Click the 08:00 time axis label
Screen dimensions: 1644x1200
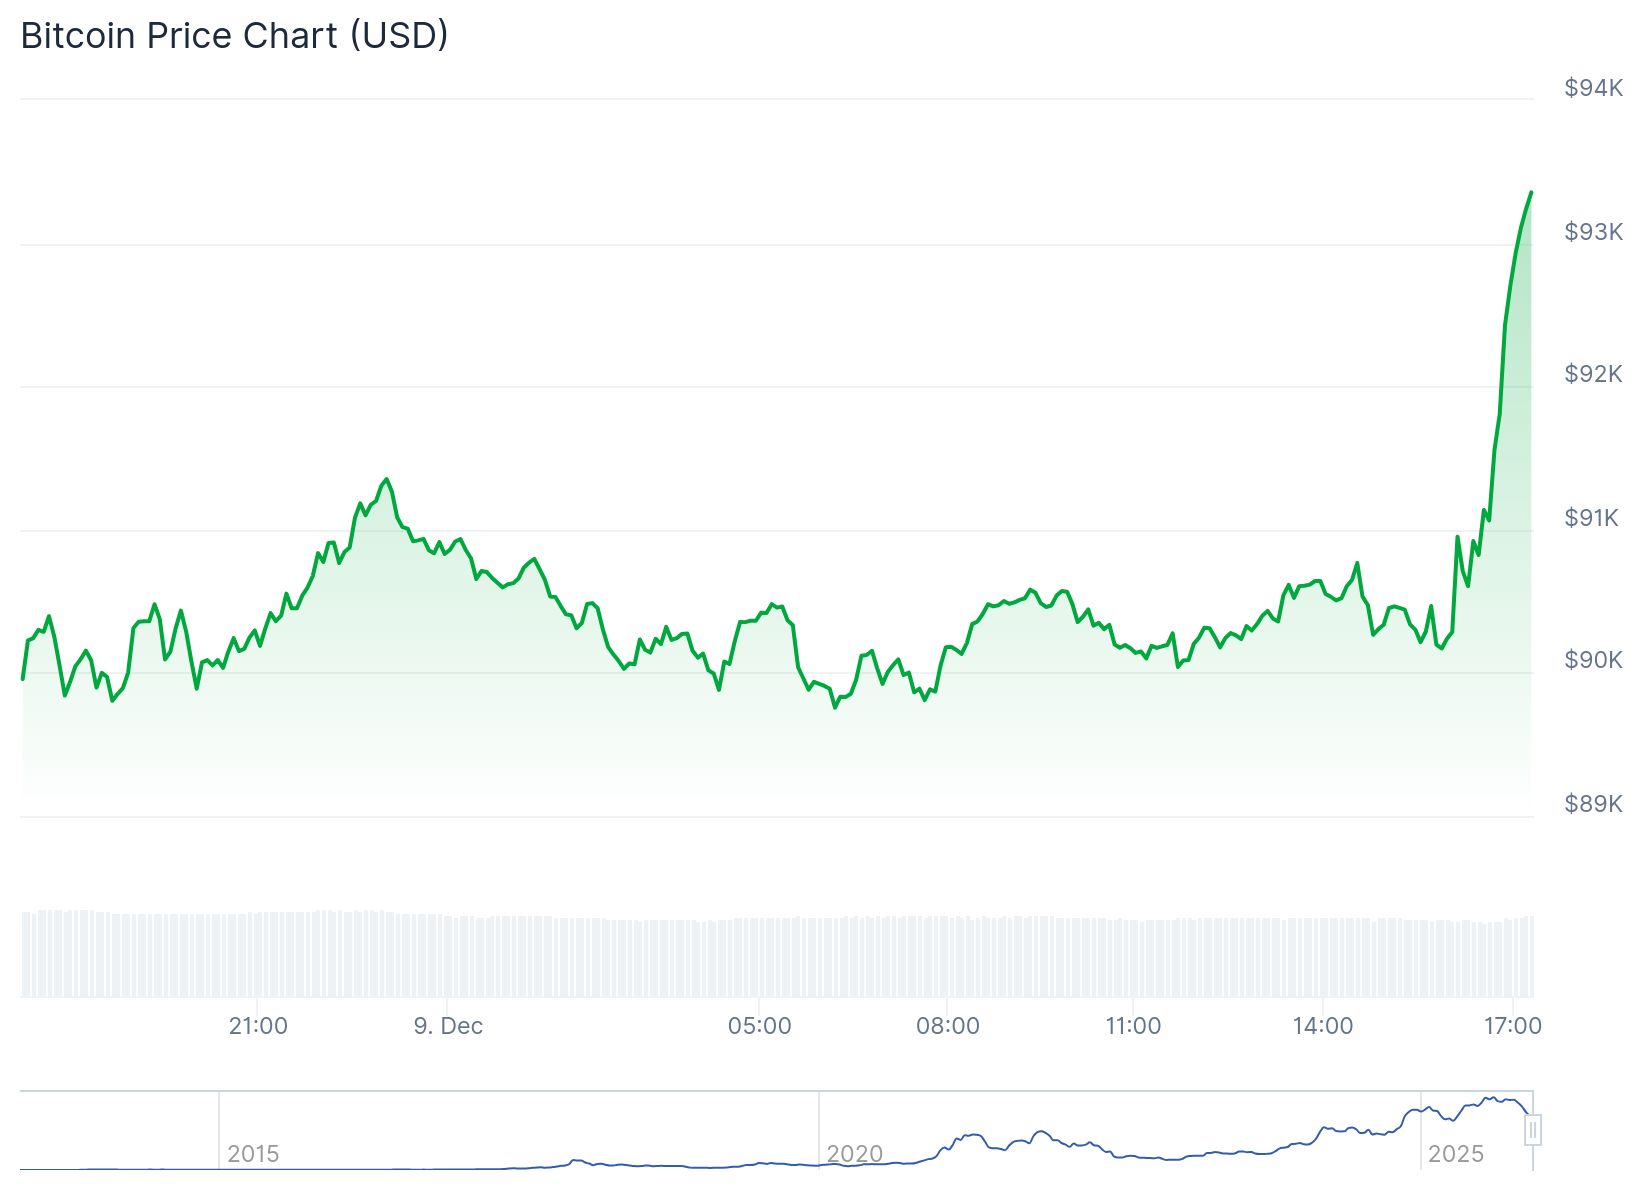pos(947,1026)
